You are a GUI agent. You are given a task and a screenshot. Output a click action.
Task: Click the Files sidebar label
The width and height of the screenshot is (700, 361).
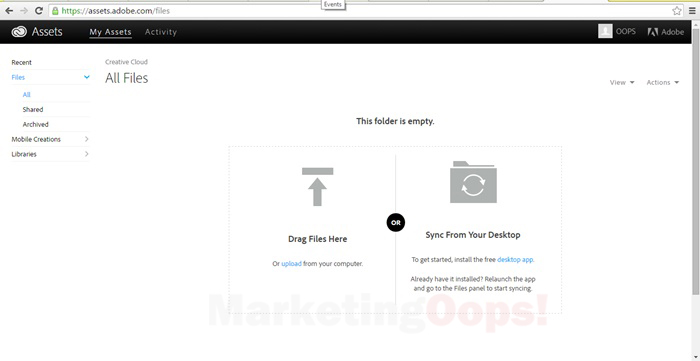click(18, 77)
